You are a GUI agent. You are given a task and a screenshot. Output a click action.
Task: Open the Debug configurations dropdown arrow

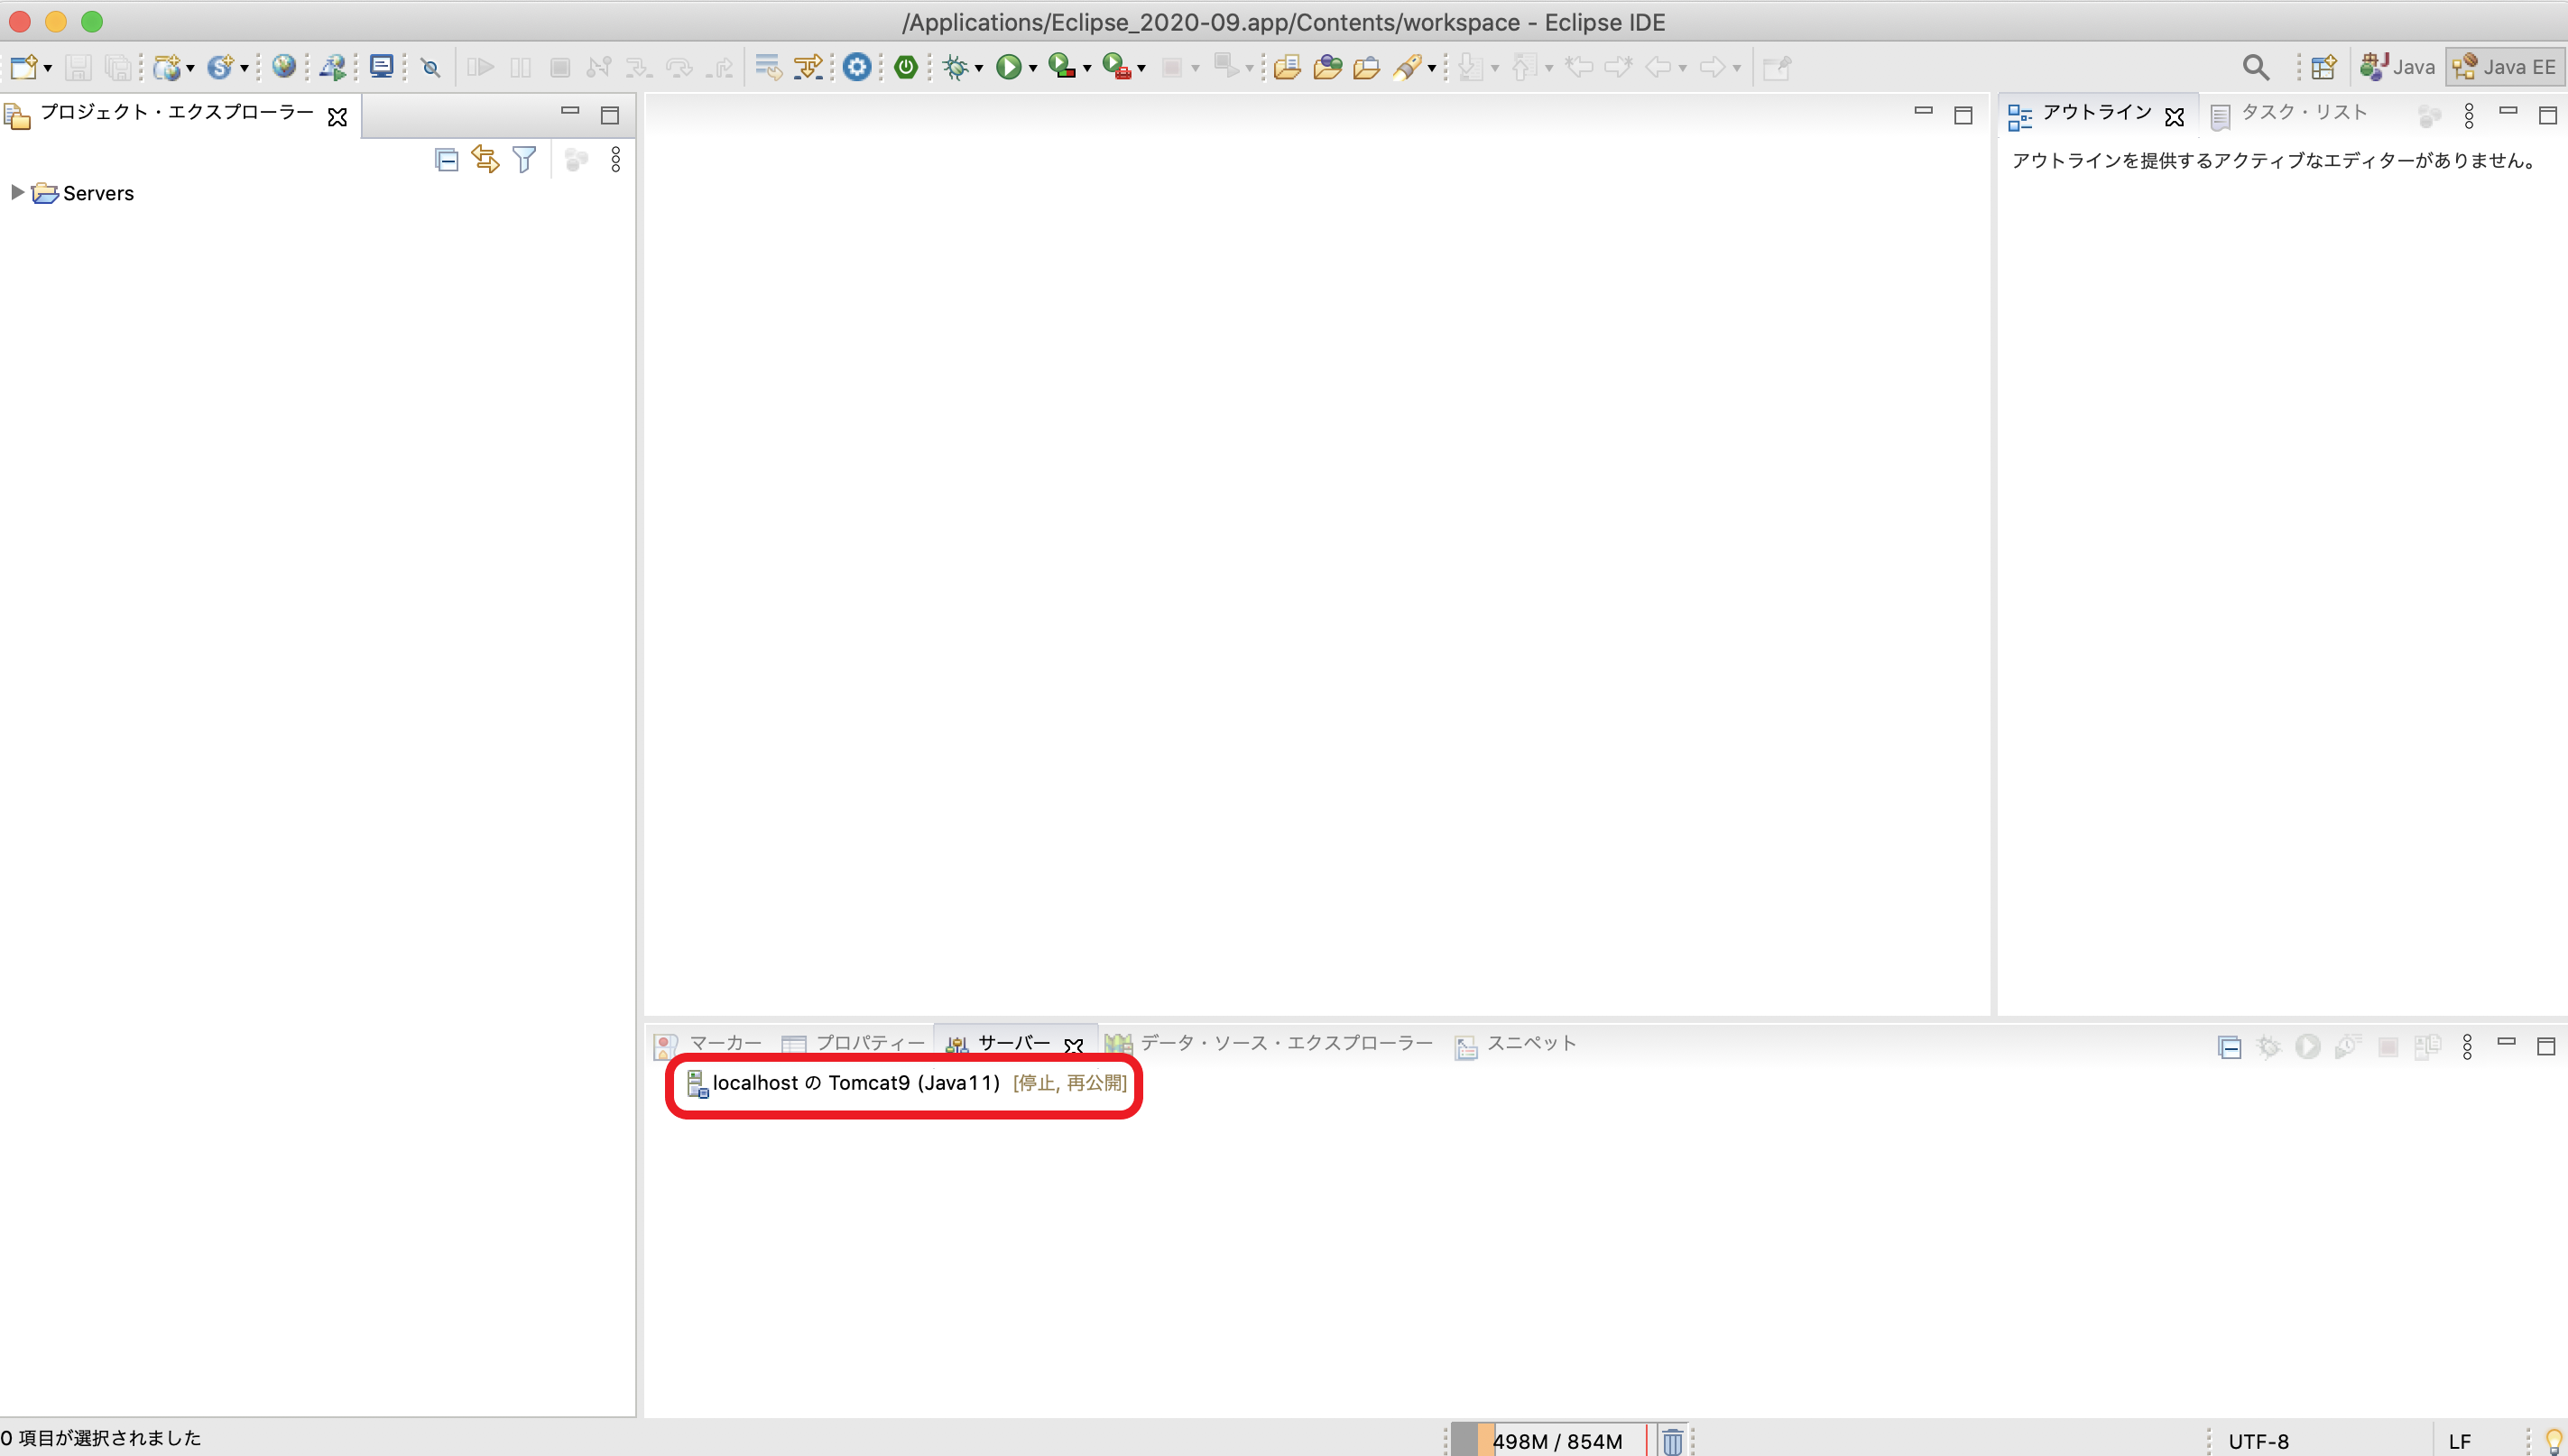click(979, 68)
